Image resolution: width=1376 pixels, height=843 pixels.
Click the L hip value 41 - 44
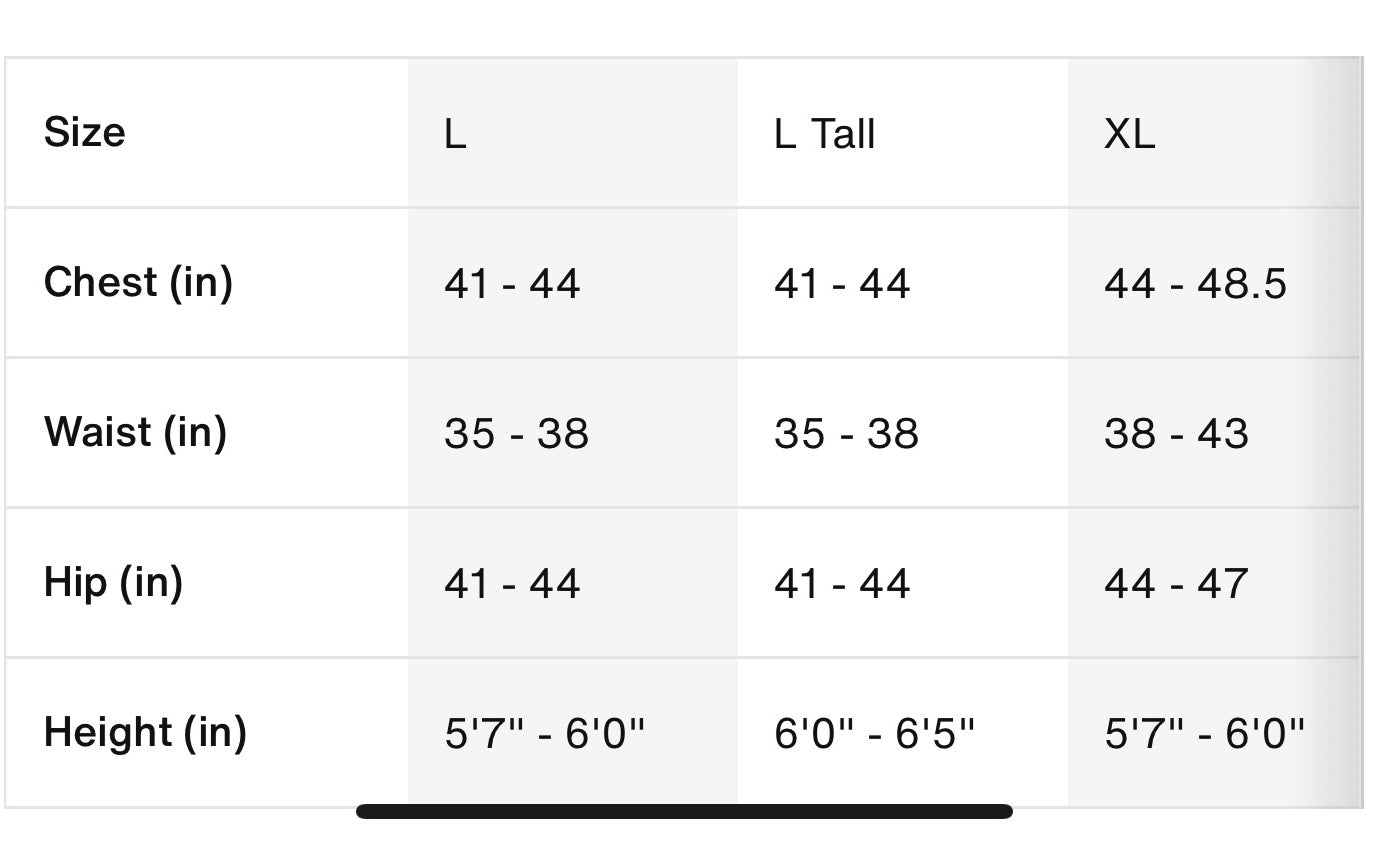[512, 584]
